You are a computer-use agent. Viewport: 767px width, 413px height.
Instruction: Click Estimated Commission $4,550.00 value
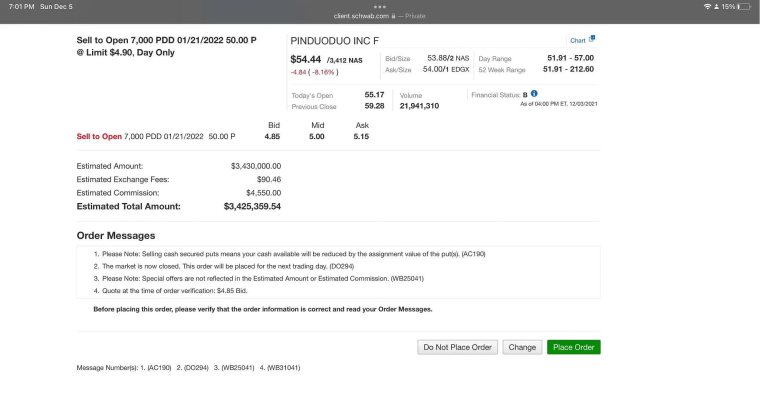(x=263, y=193)
